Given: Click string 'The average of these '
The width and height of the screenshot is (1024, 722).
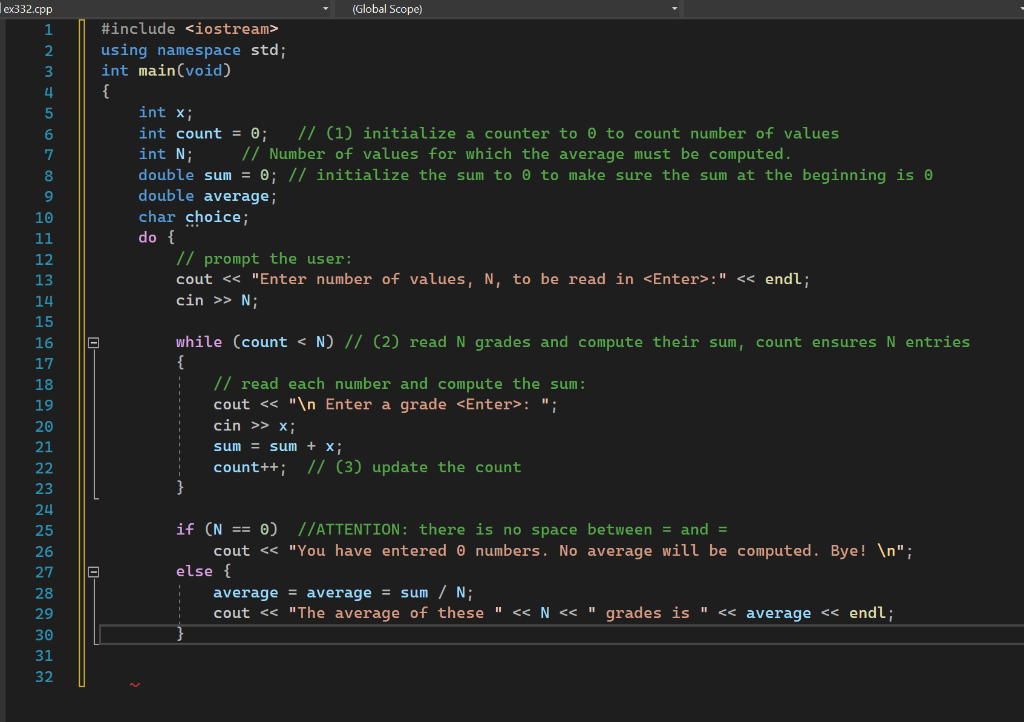Looking at the screenshot, I should click(x=395, y=614).
